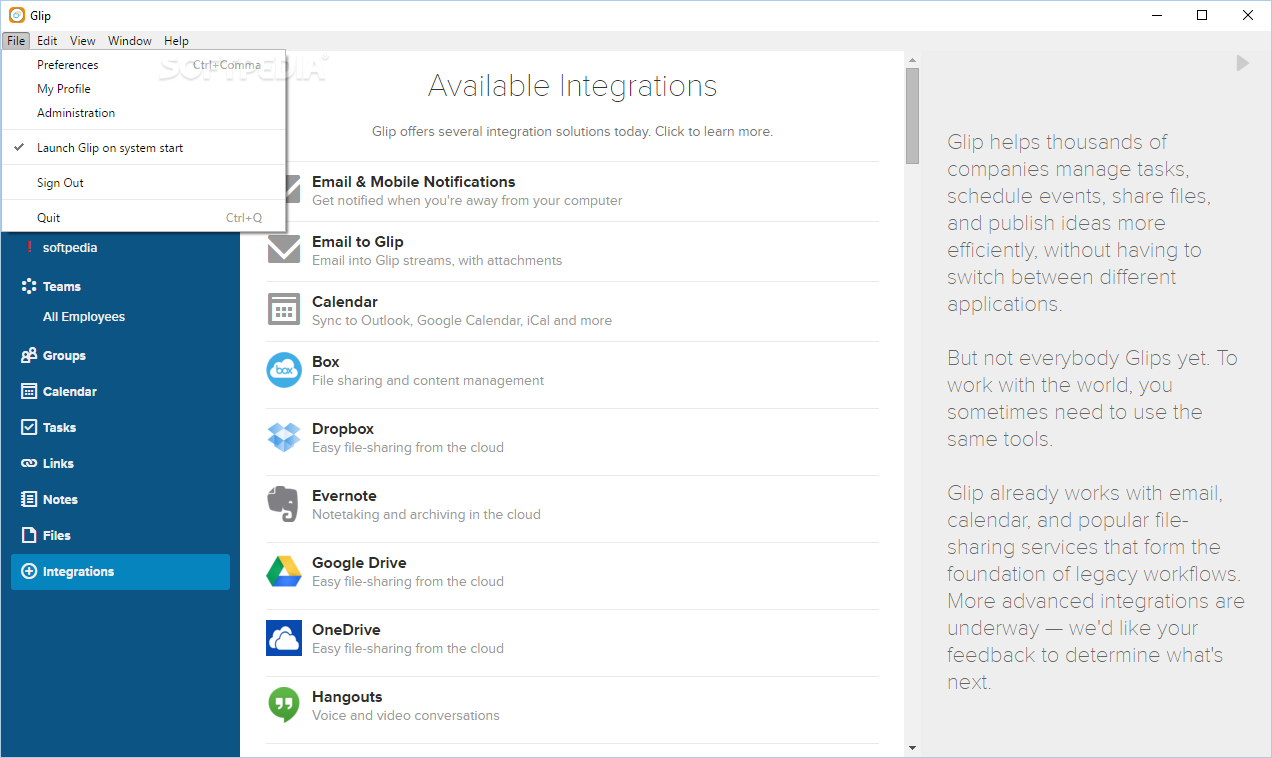Collapse the right info panel with arrow

1242,63
